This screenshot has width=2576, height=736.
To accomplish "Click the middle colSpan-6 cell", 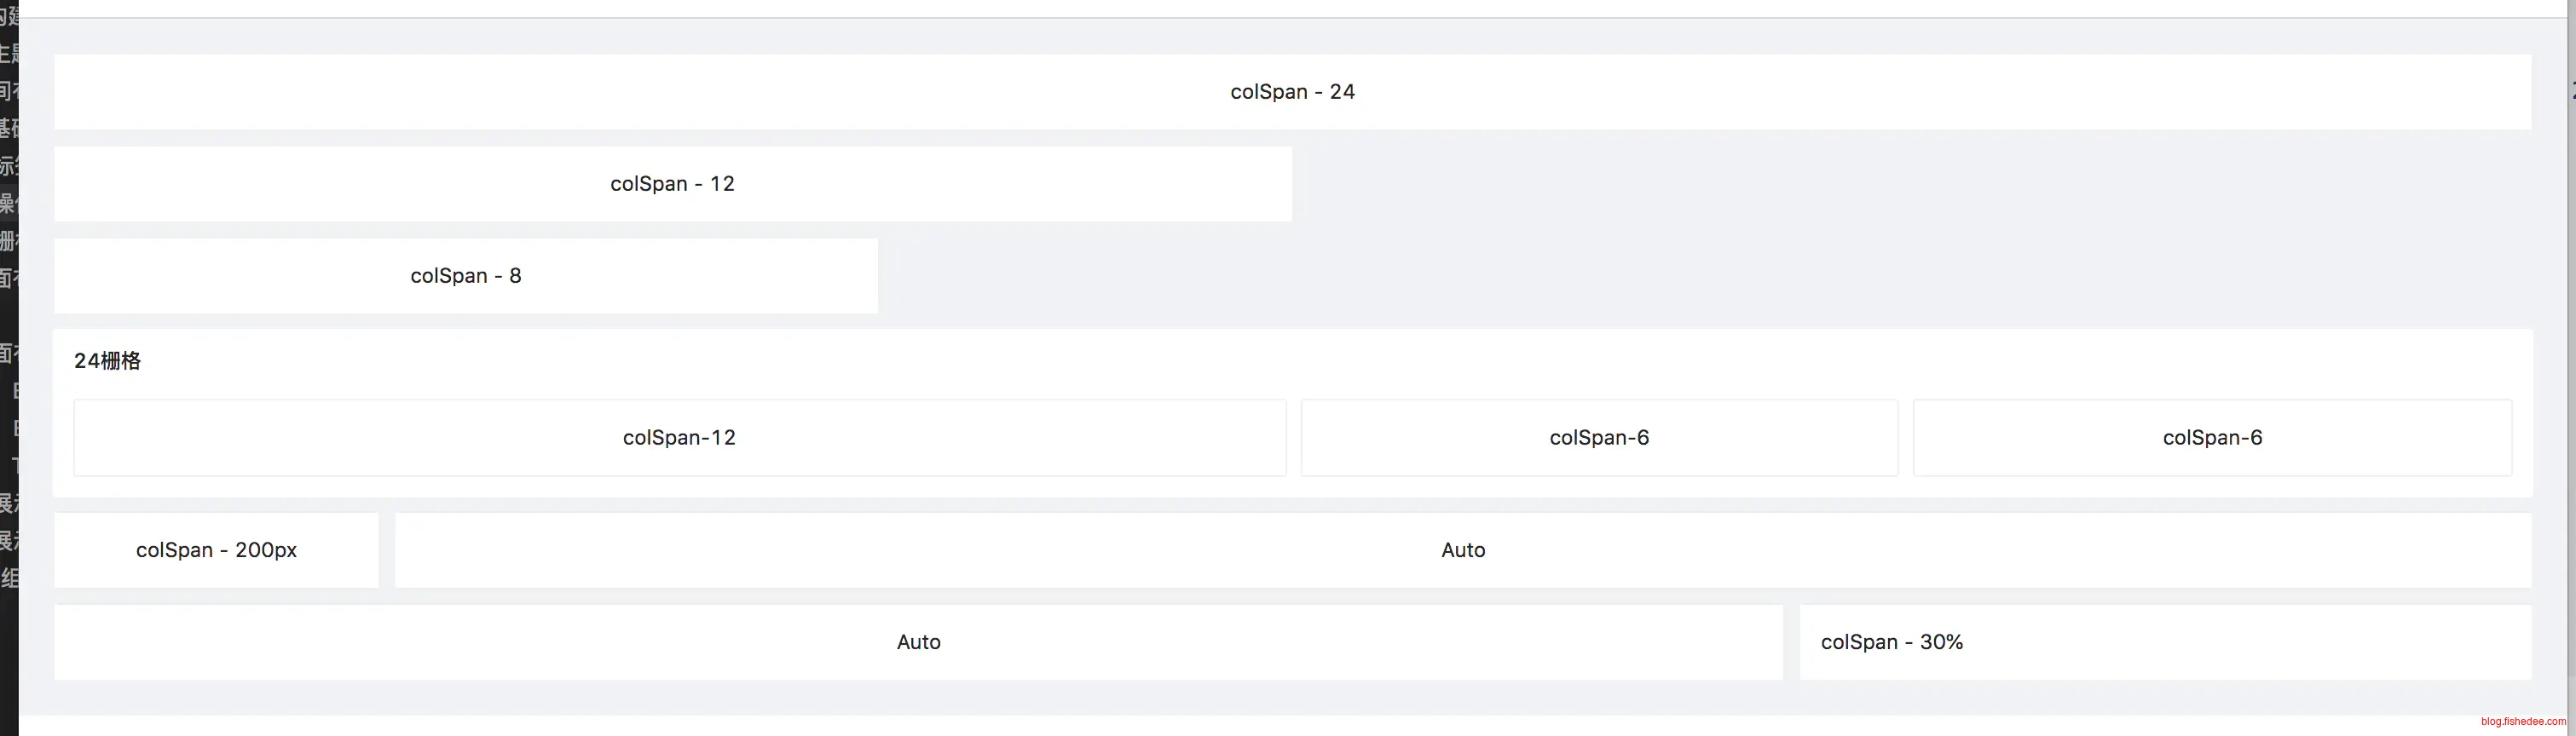I will click(1598, 438).
